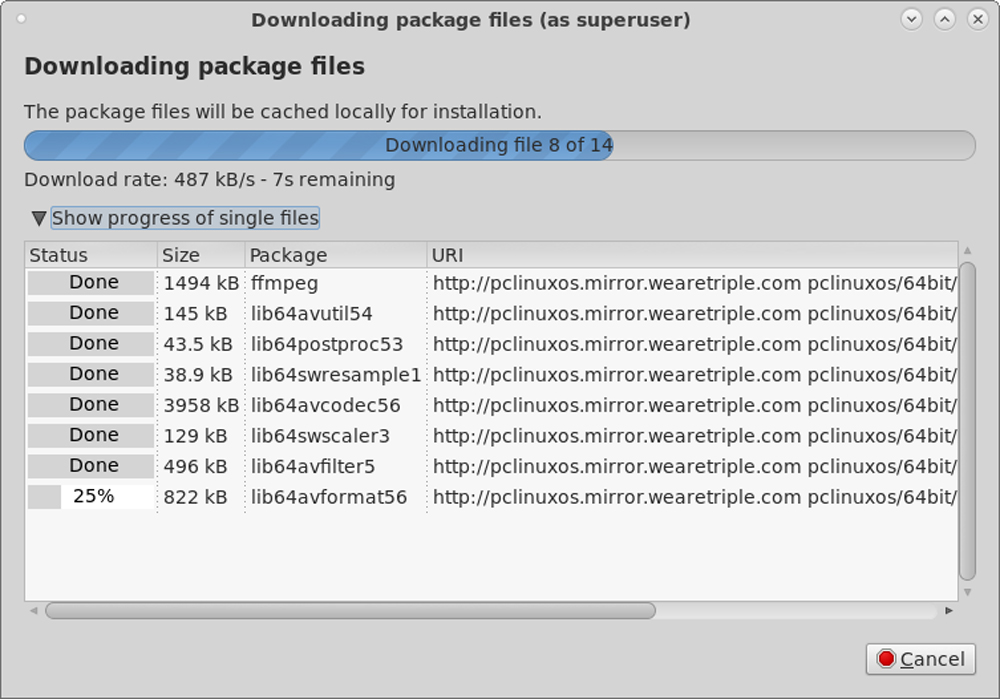Sort by the Size column header

click(201, 255)
